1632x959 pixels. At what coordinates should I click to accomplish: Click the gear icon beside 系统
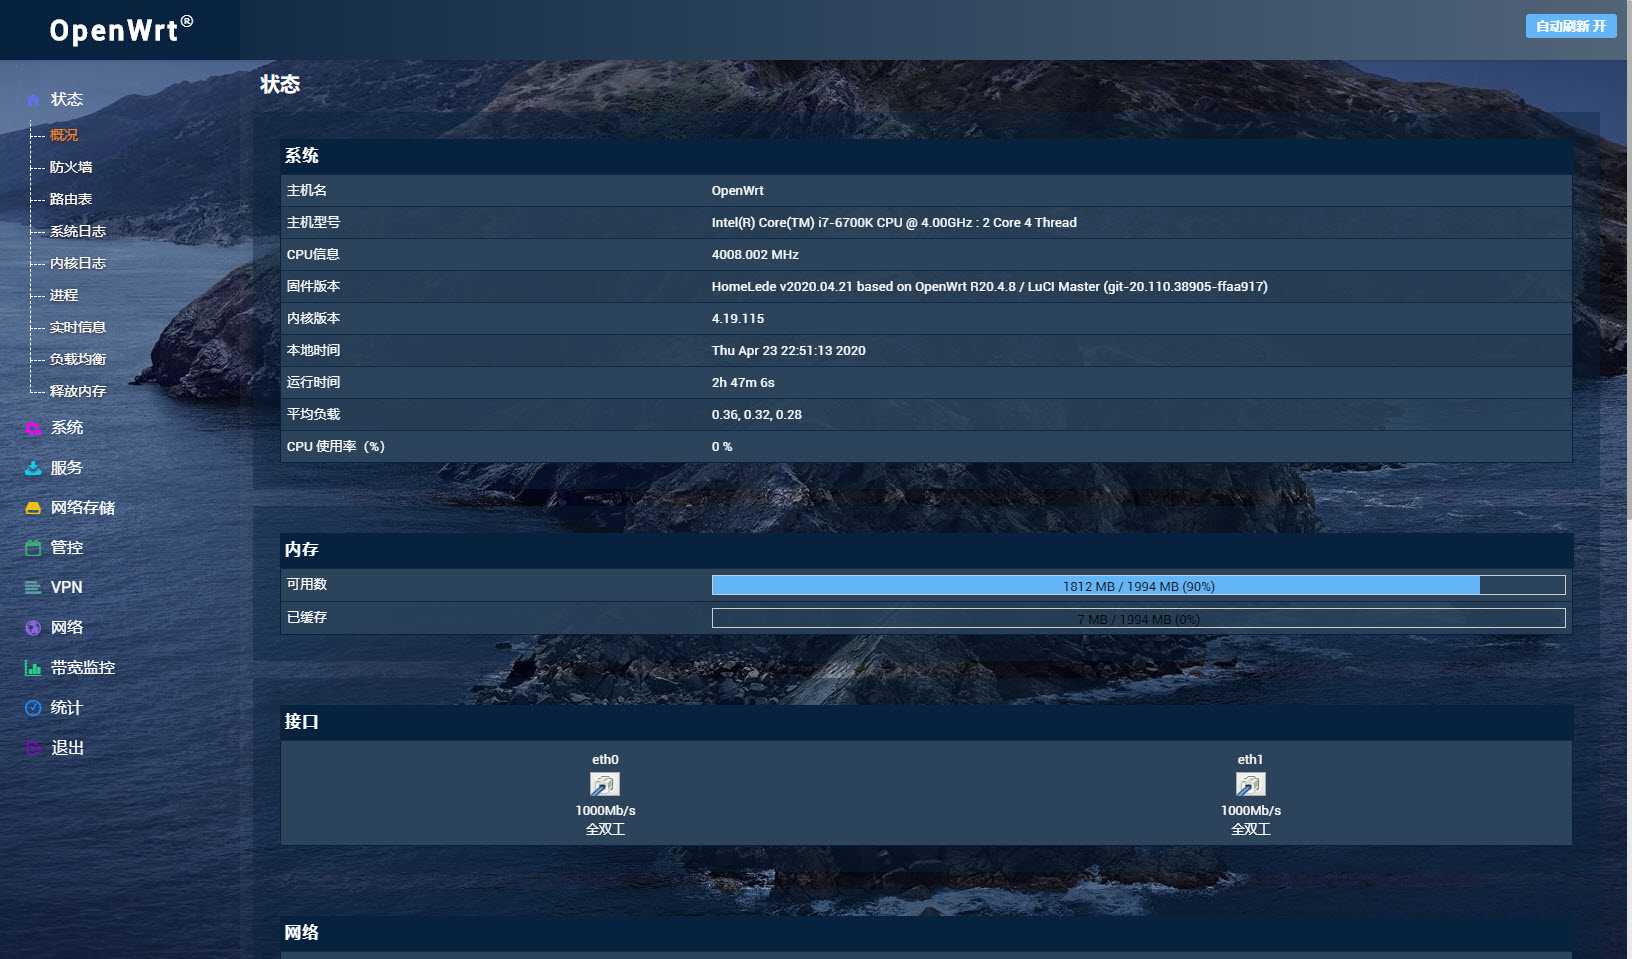pyautogui.click(x=33, y=428)
